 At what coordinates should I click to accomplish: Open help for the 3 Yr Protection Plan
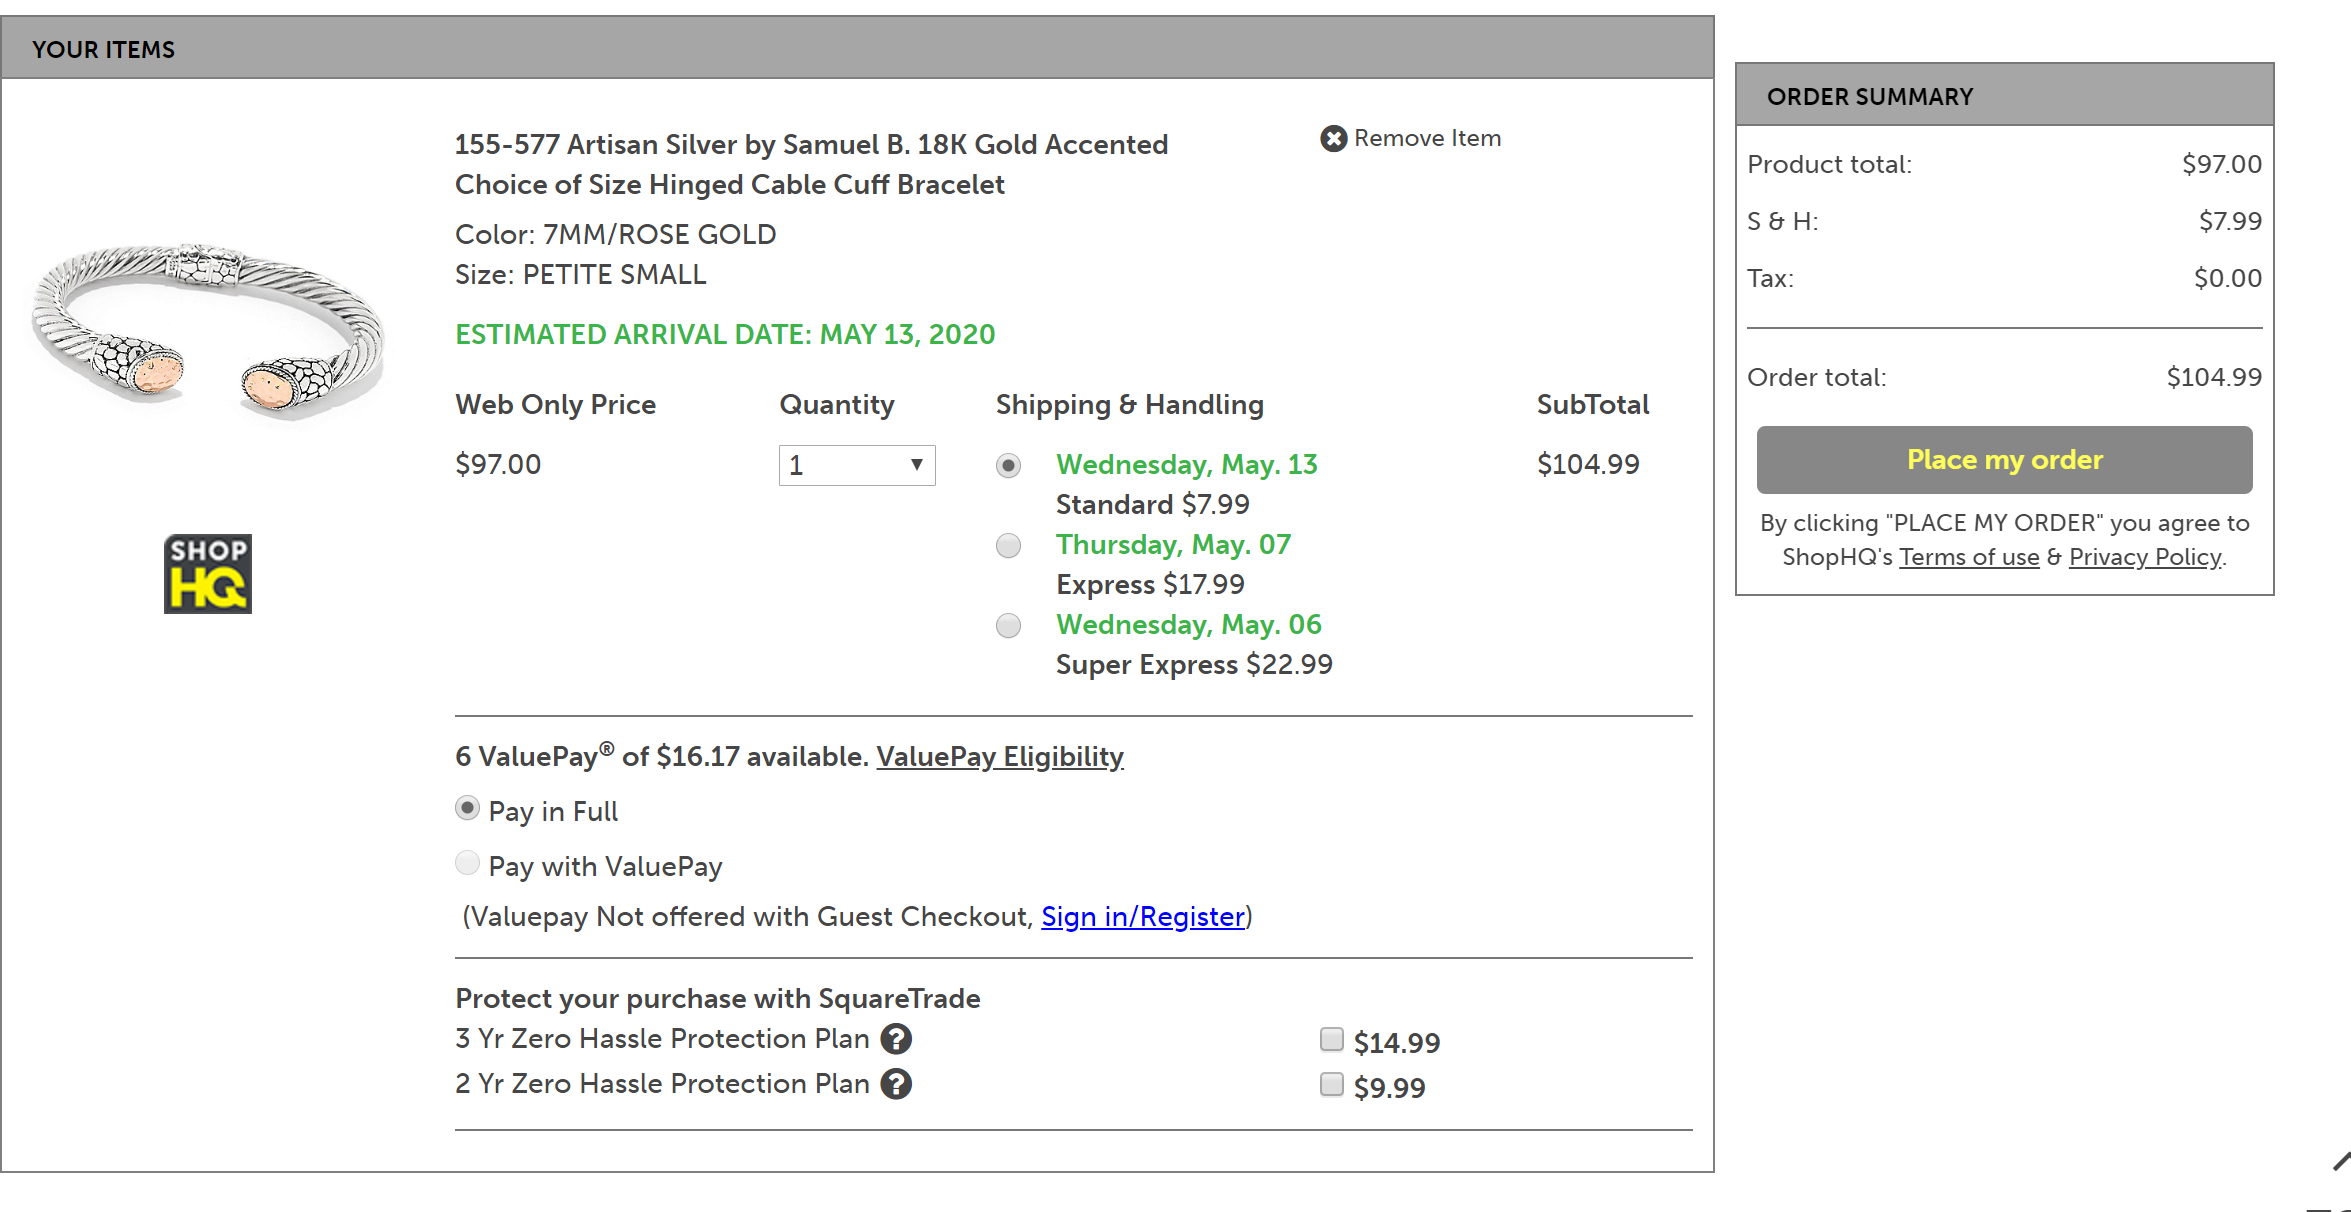(x=896, y=1039)
